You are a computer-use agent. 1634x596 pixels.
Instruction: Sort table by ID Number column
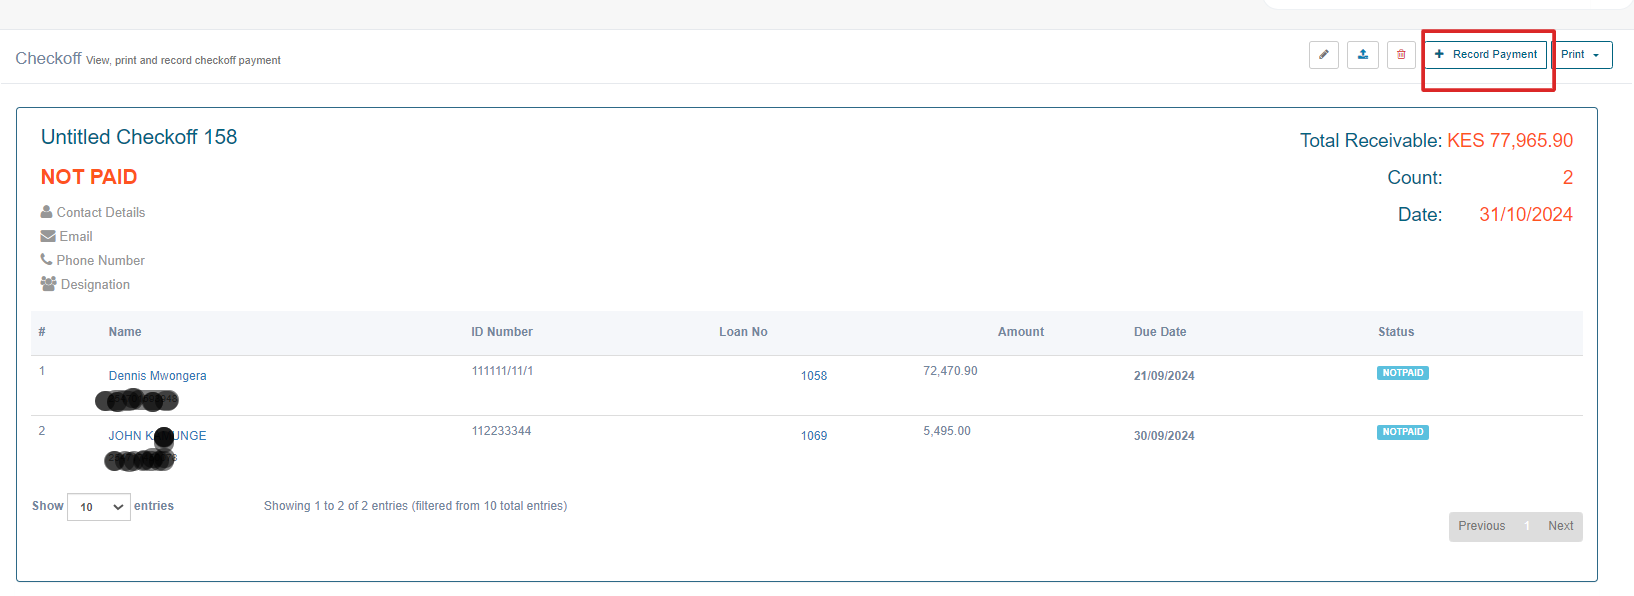(x=502, y=332)
